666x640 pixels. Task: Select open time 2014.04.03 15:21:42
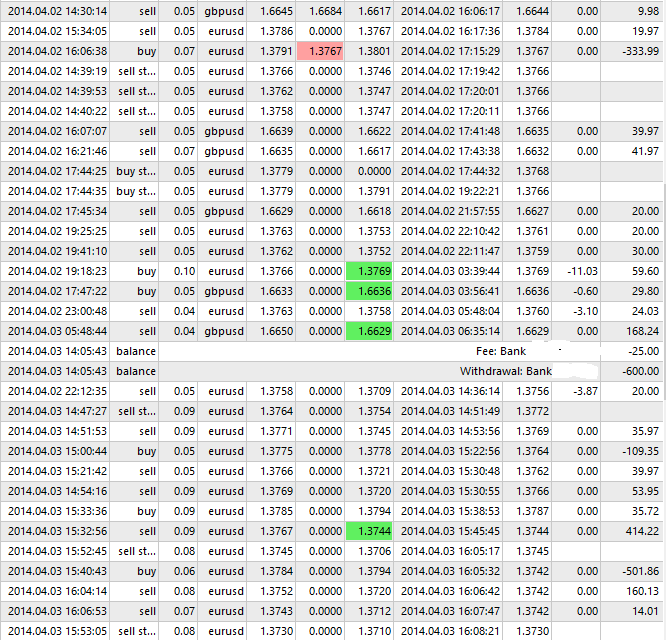pyautogui.click(x=57, y=471)
